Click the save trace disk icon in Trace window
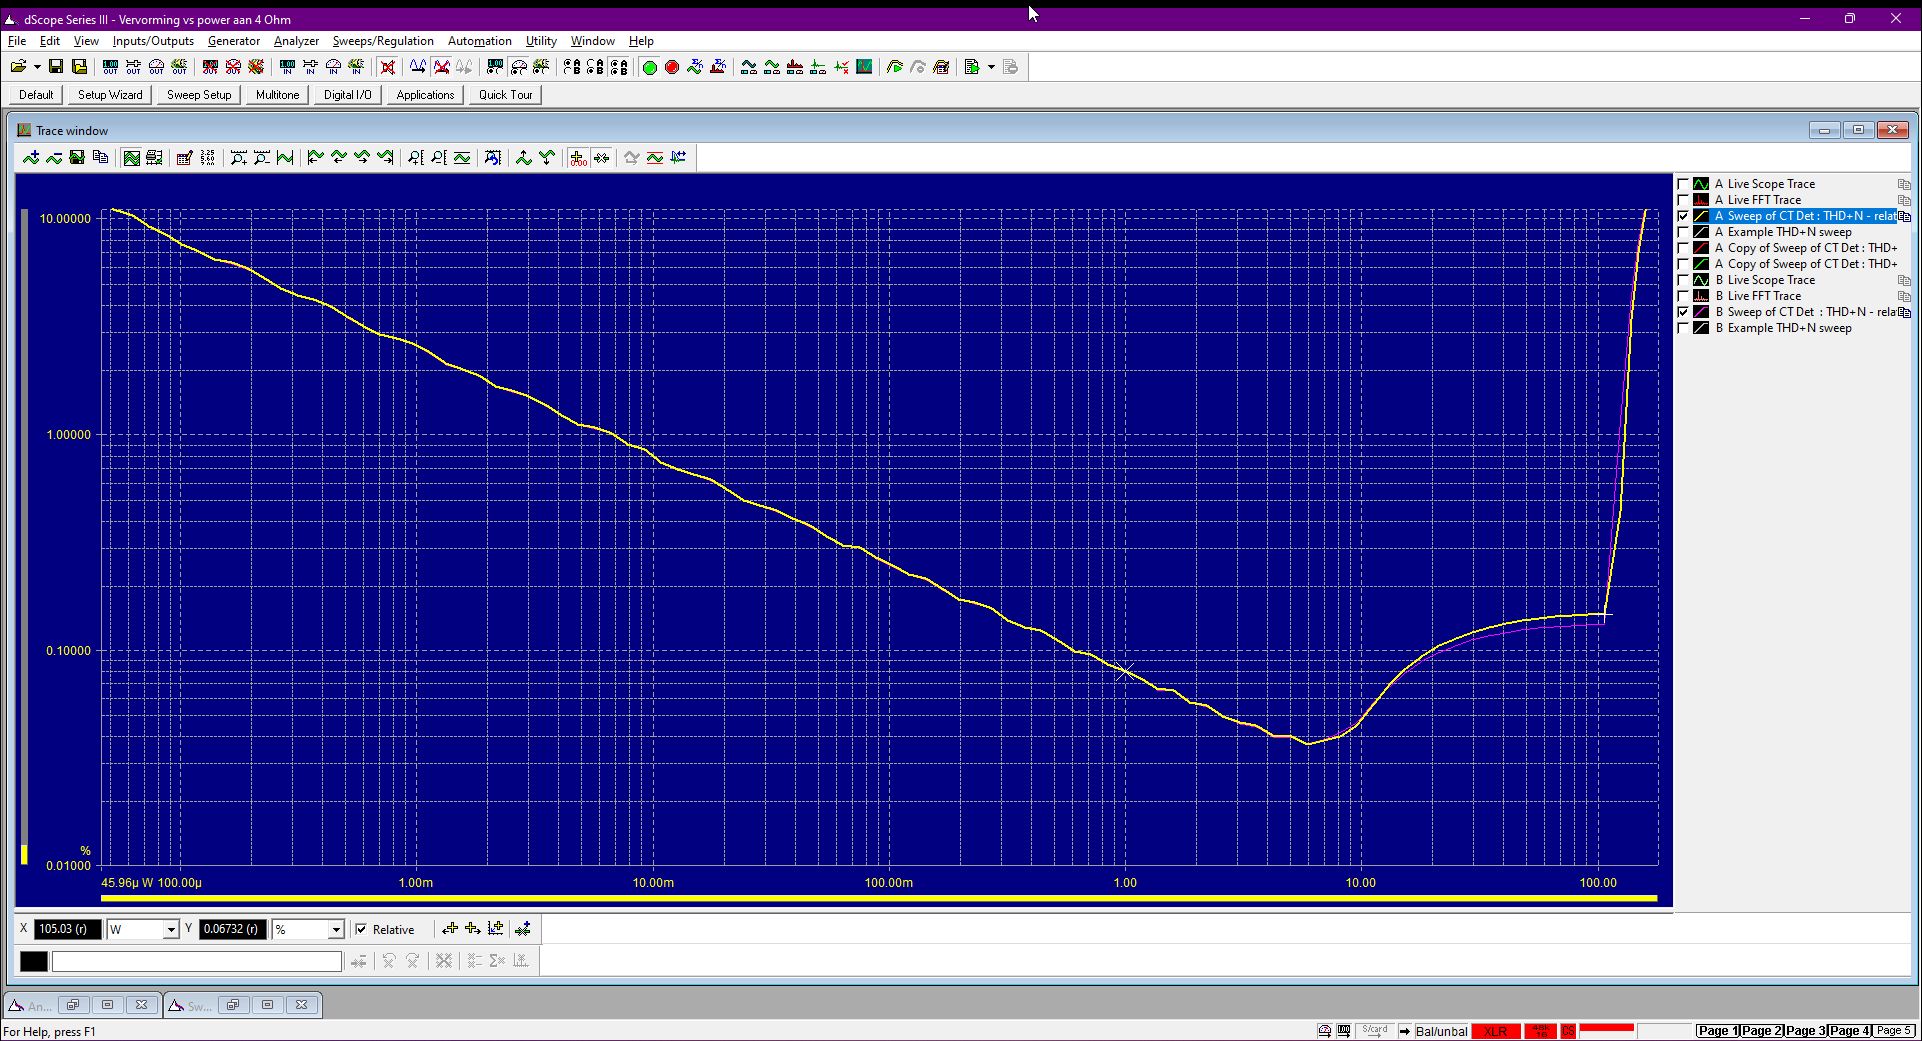This screenshot has width=1922, height=1041. [x=77, y=158]
